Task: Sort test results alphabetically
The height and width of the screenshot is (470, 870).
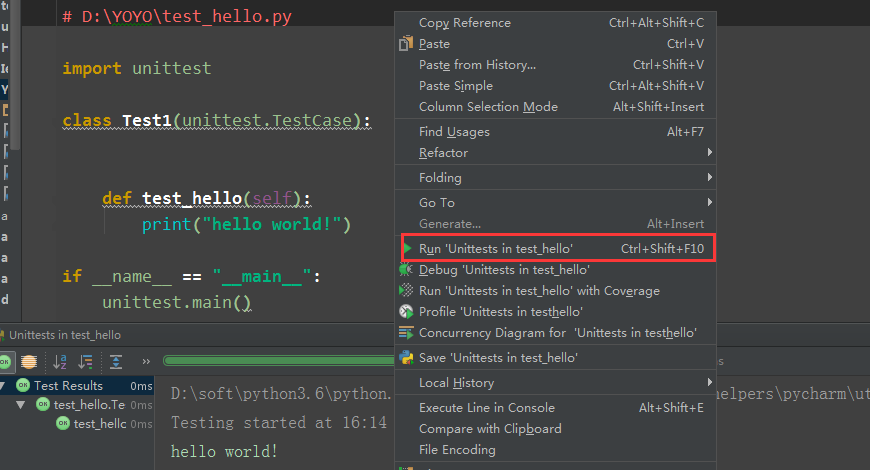Action: [x=59, y=362]
